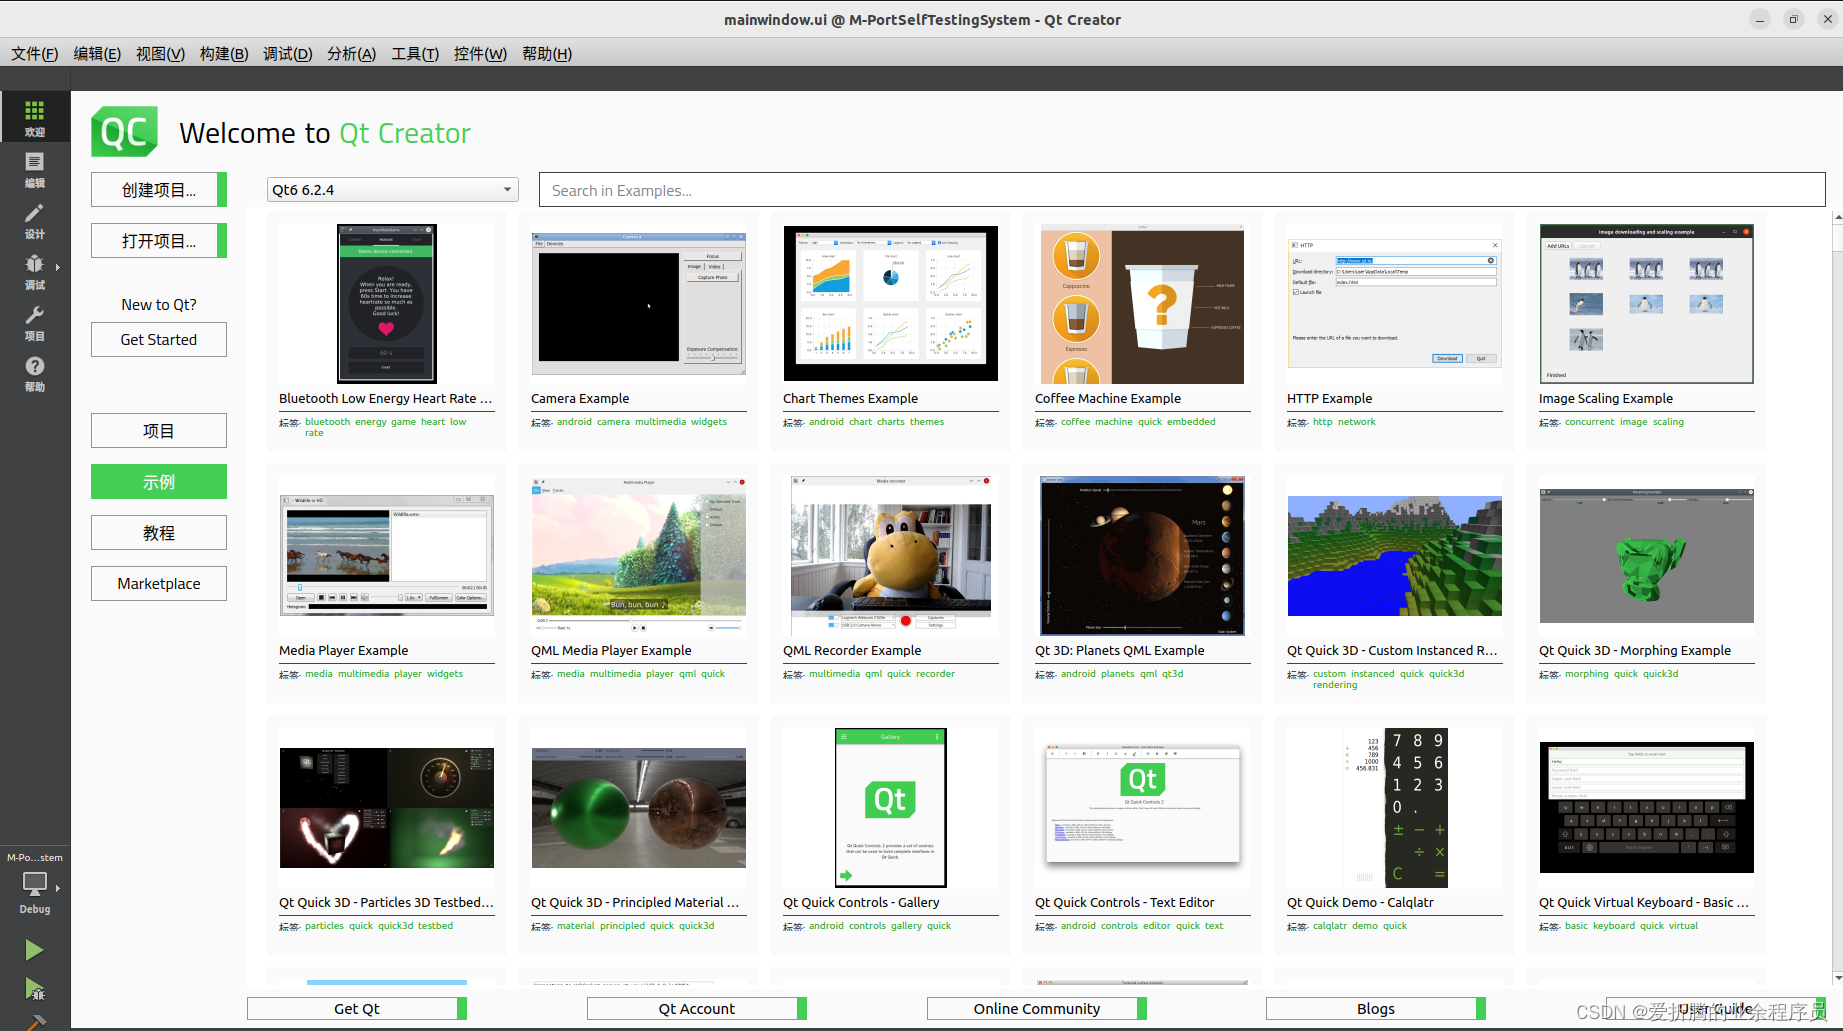Open the 分析(A) menu

coord(351,54)
